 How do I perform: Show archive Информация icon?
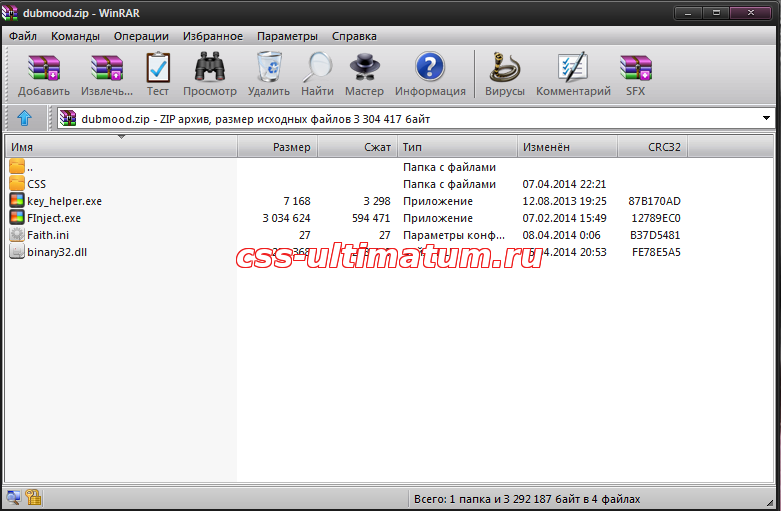[x=430, y=66]
